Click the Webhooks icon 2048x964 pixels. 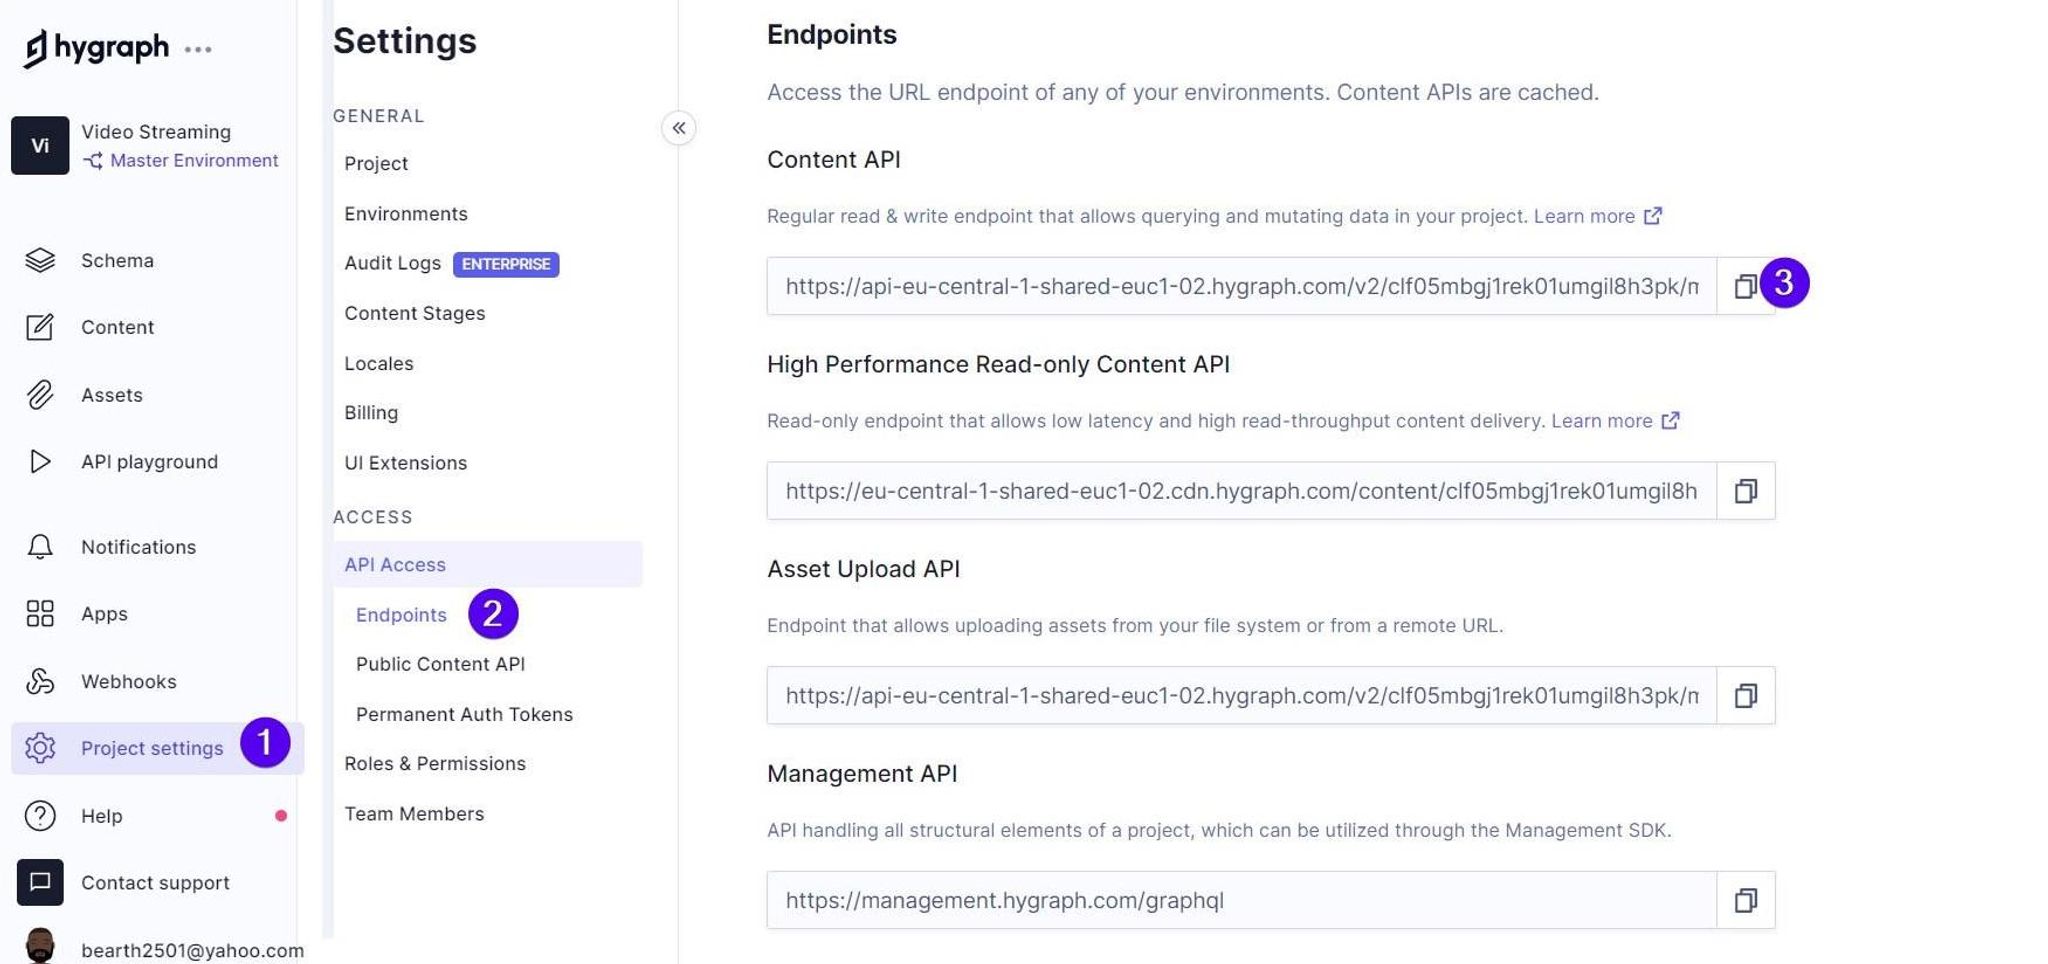[40, 681]
